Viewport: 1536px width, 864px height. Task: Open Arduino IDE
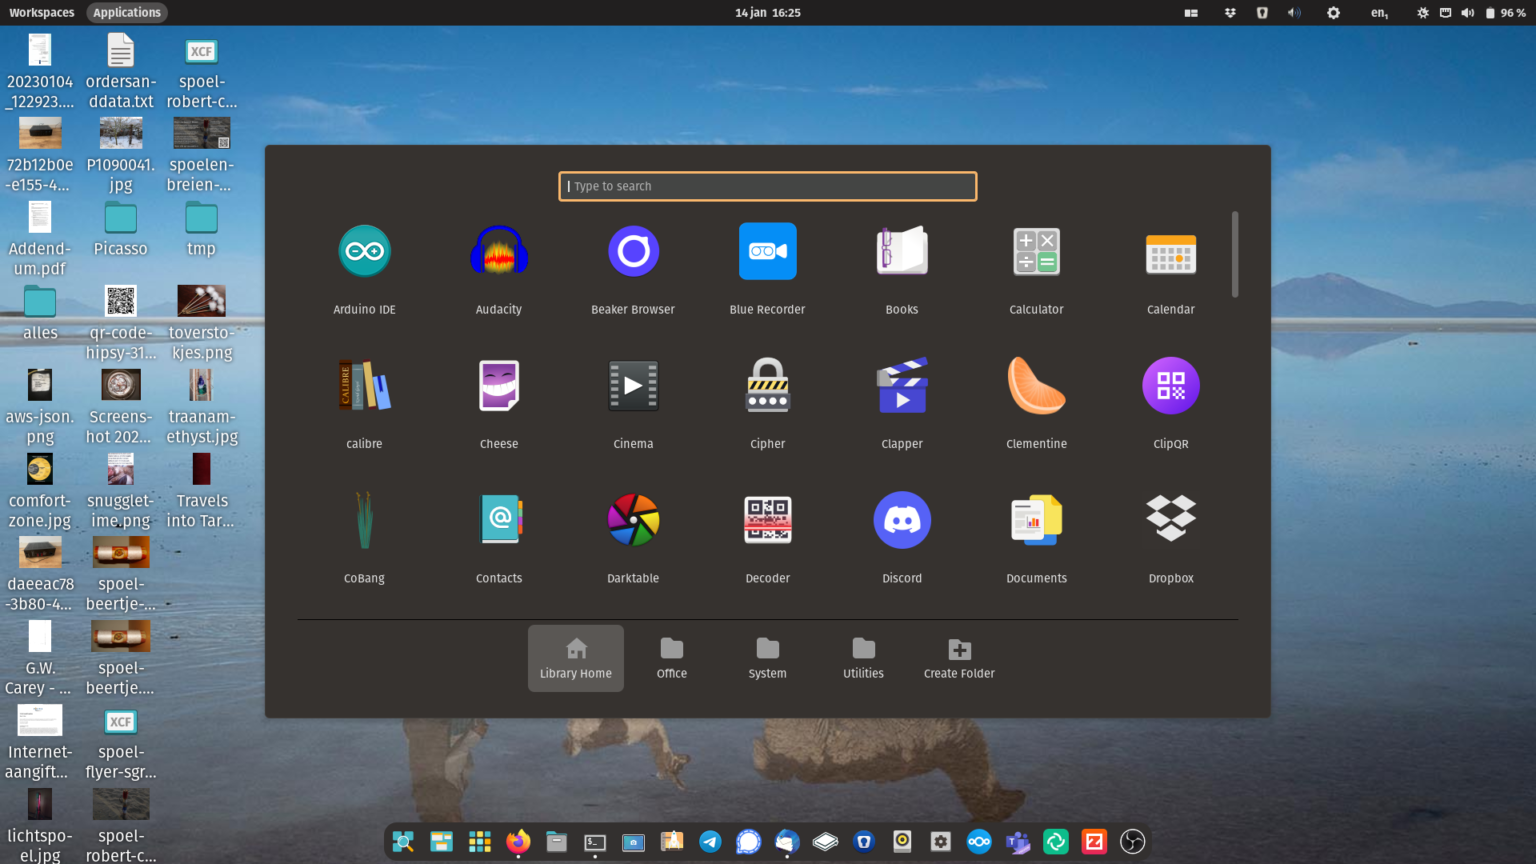point(364,251)
